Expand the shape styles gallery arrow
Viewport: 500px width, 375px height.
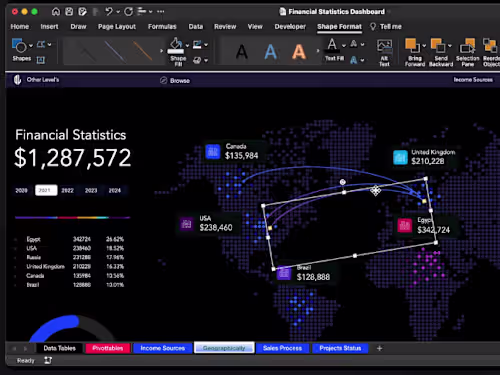tap(162, 51)
